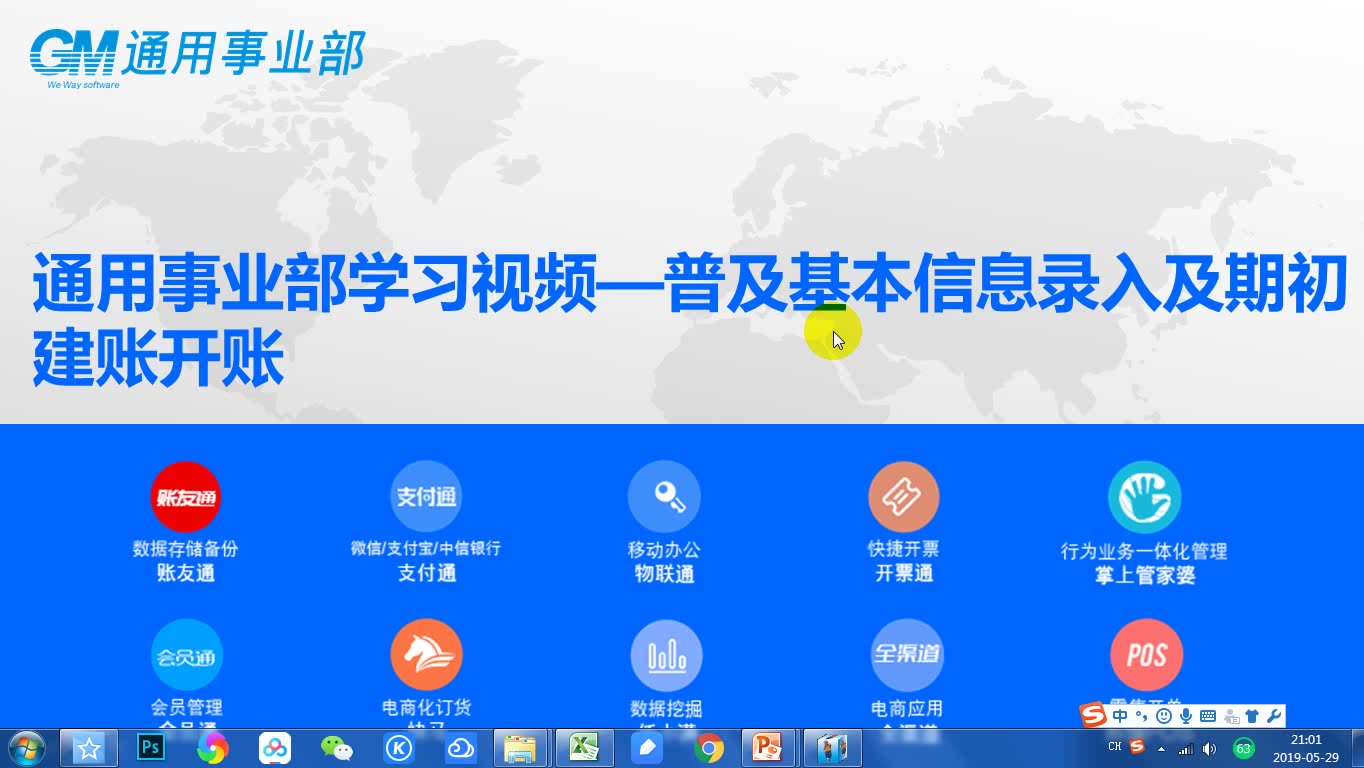Viewport: 1364px width, 768px height.
Task: Click the 账友通 label under 数据存储备份
Action: pyautogui.click(x=186, y=574)
